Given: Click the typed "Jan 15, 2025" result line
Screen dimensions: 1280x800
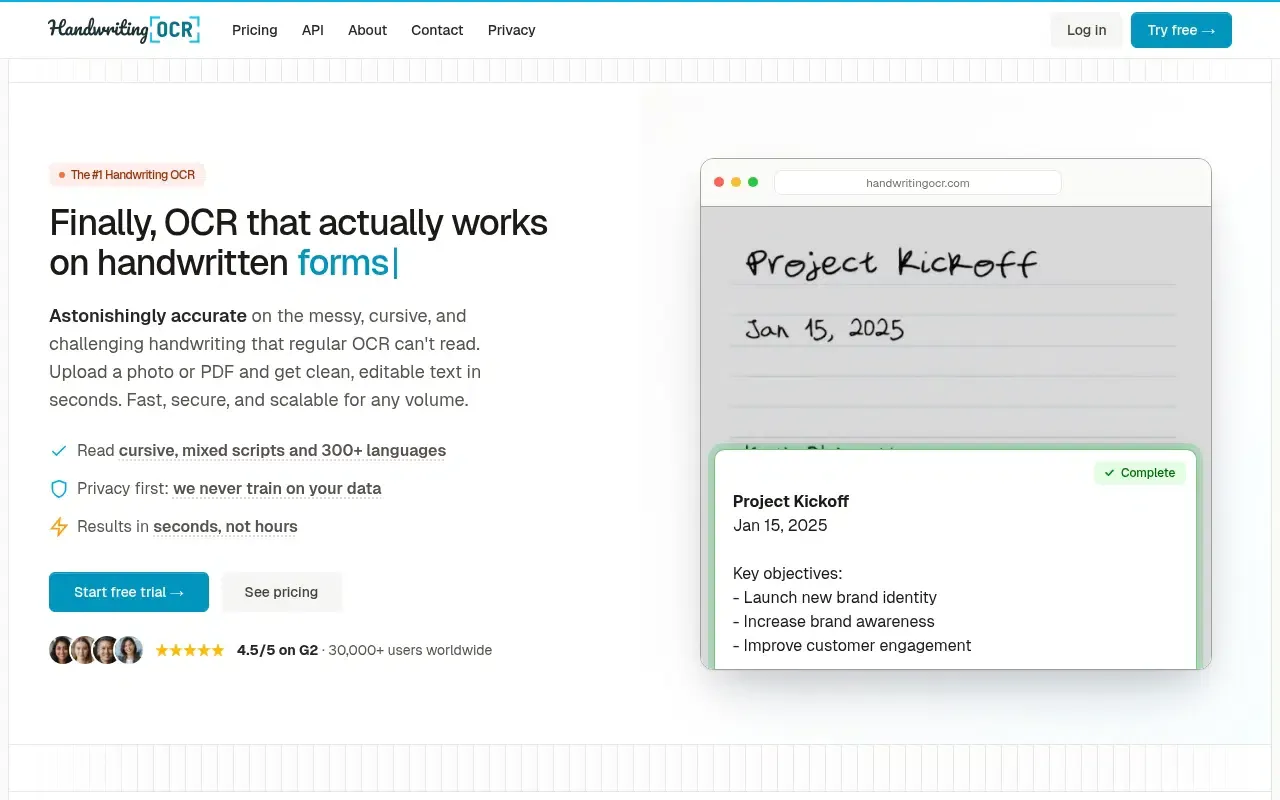Looking at the screenshot, I should pos(780,525).
